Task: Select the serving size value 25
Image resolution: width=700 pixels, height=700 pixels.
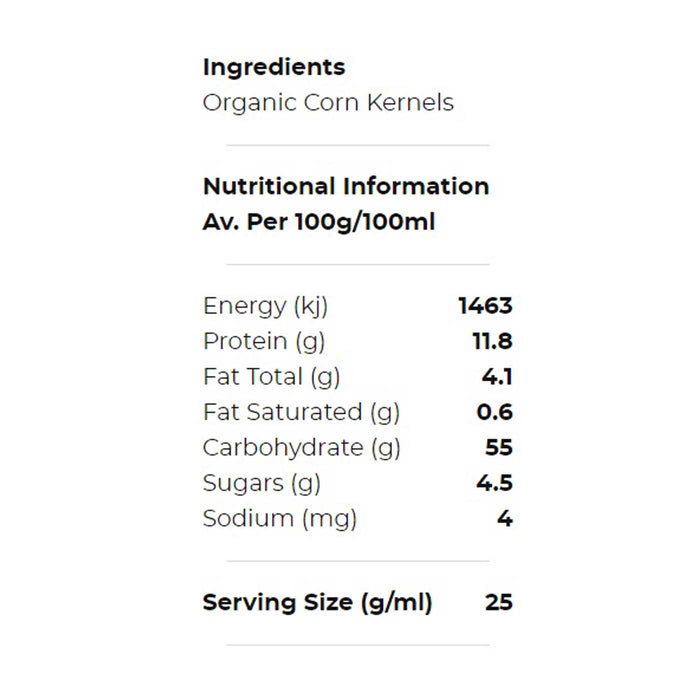Action: 499,603
